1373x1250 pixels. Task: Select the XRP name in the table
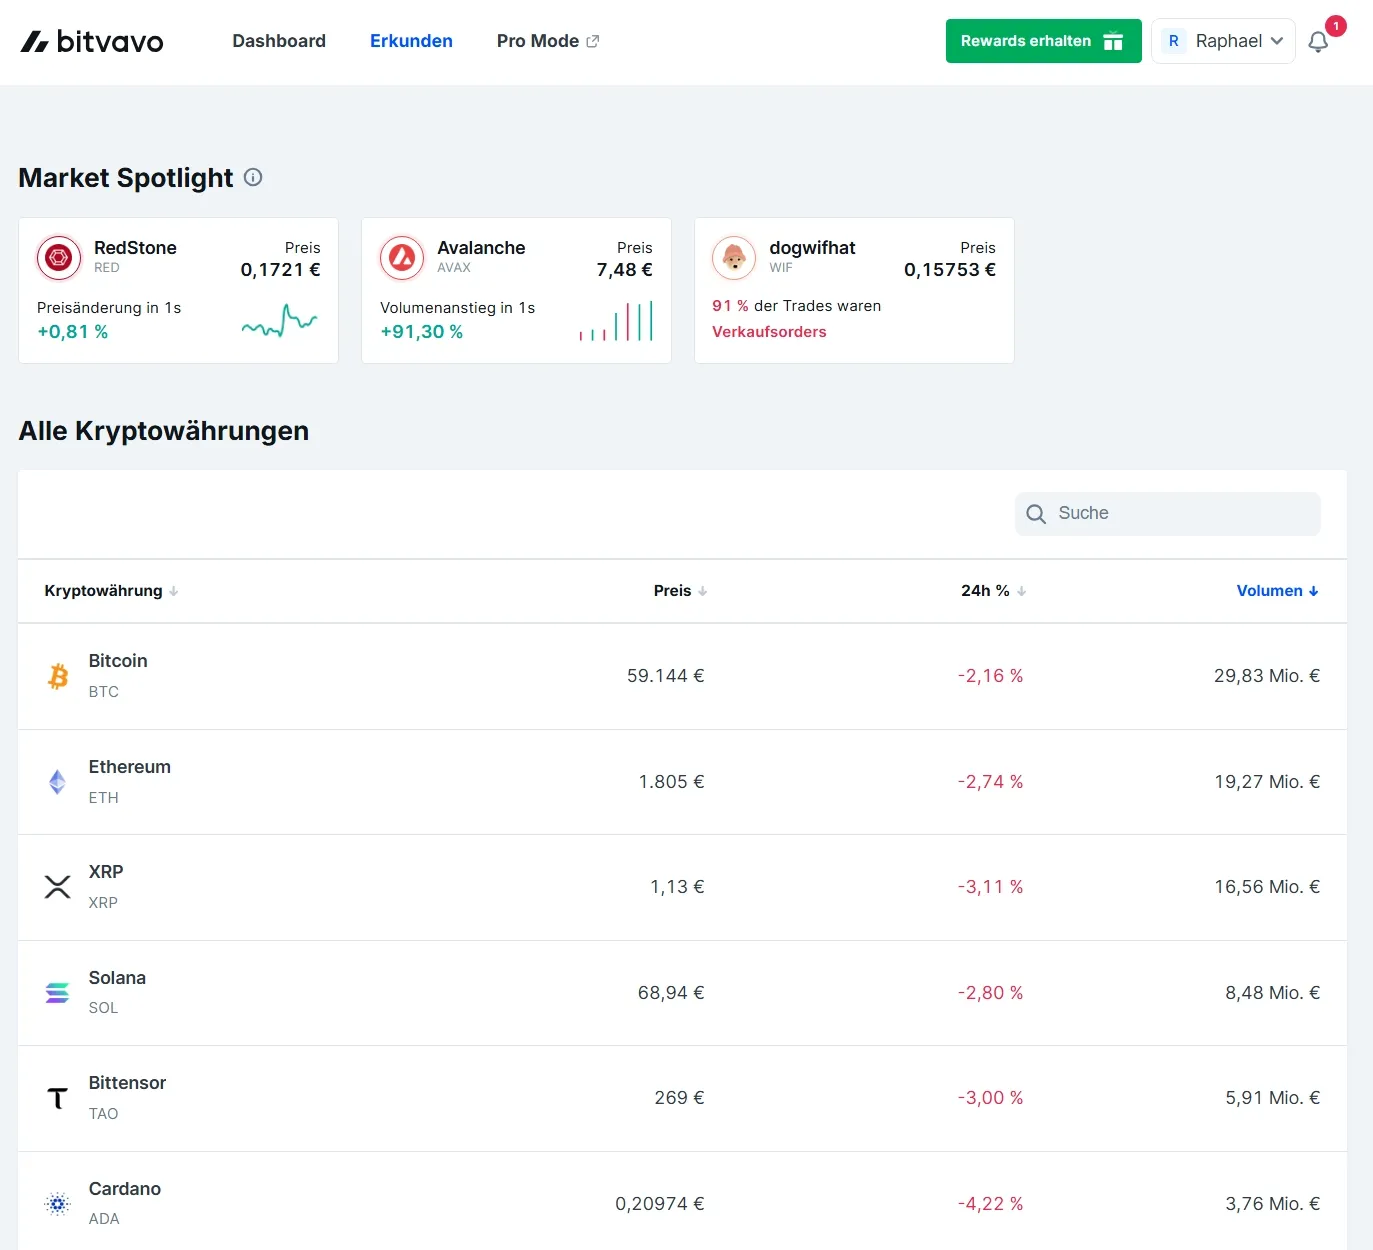coord(106,872)
